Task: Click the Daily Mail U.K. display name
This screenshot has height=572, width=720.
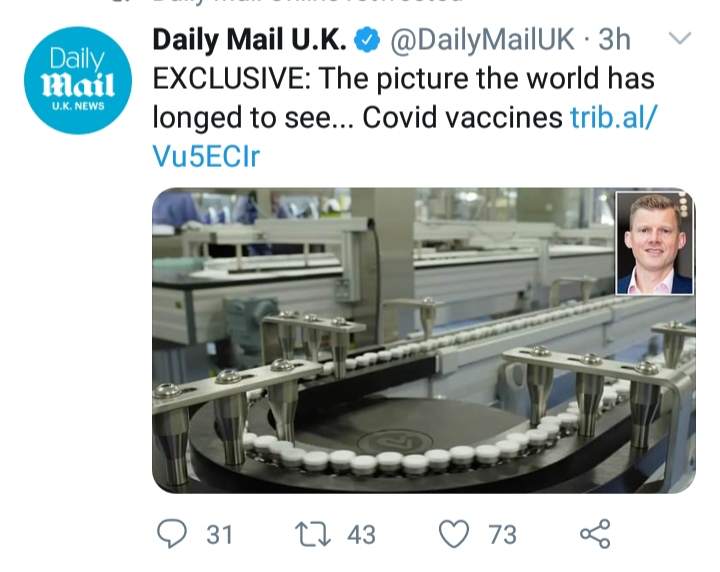Action: (249, 39)
